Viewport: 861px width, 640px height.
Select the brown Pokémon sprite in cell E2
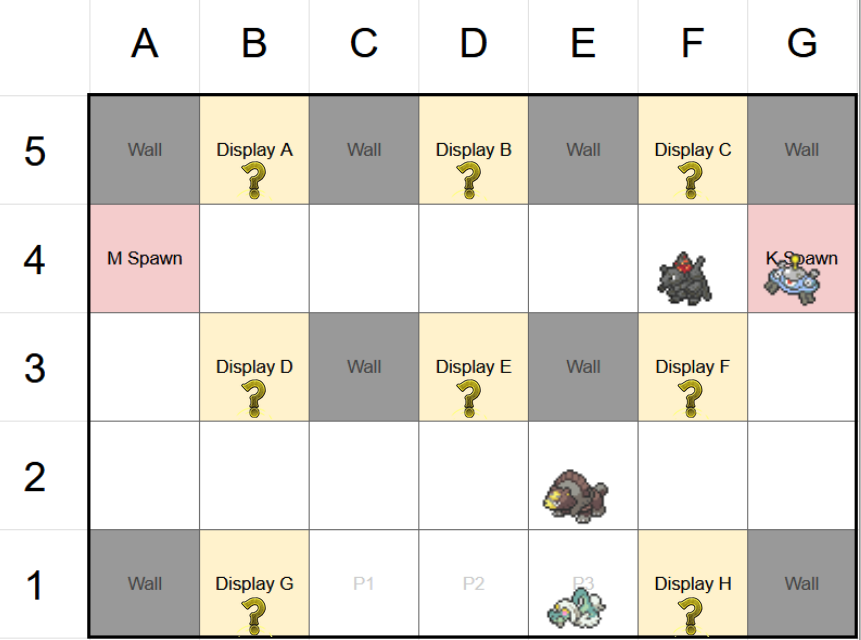point(575,495)
